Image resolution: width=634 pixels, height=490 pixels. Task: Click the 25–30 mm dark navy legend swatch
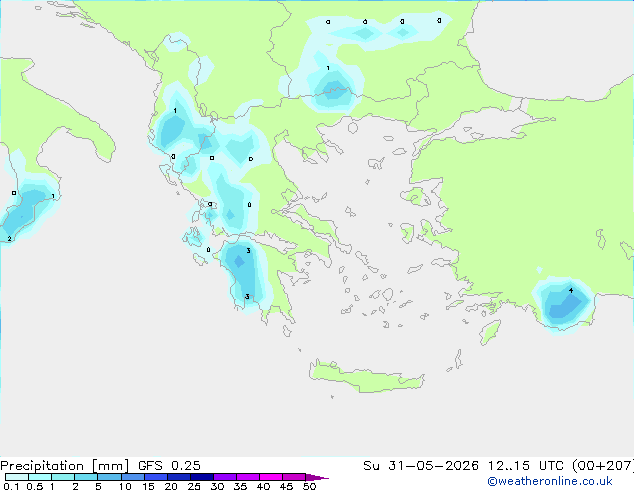pos(201,477)
